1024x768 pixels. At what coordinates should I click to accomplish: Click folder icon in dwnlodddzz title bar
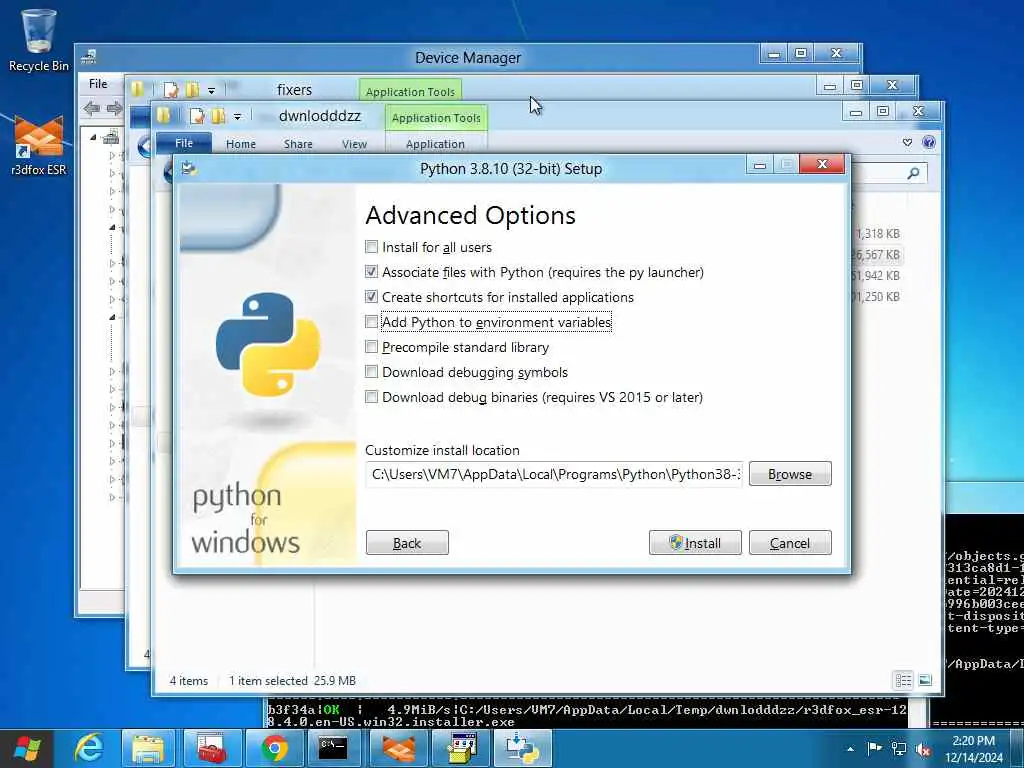163,116
